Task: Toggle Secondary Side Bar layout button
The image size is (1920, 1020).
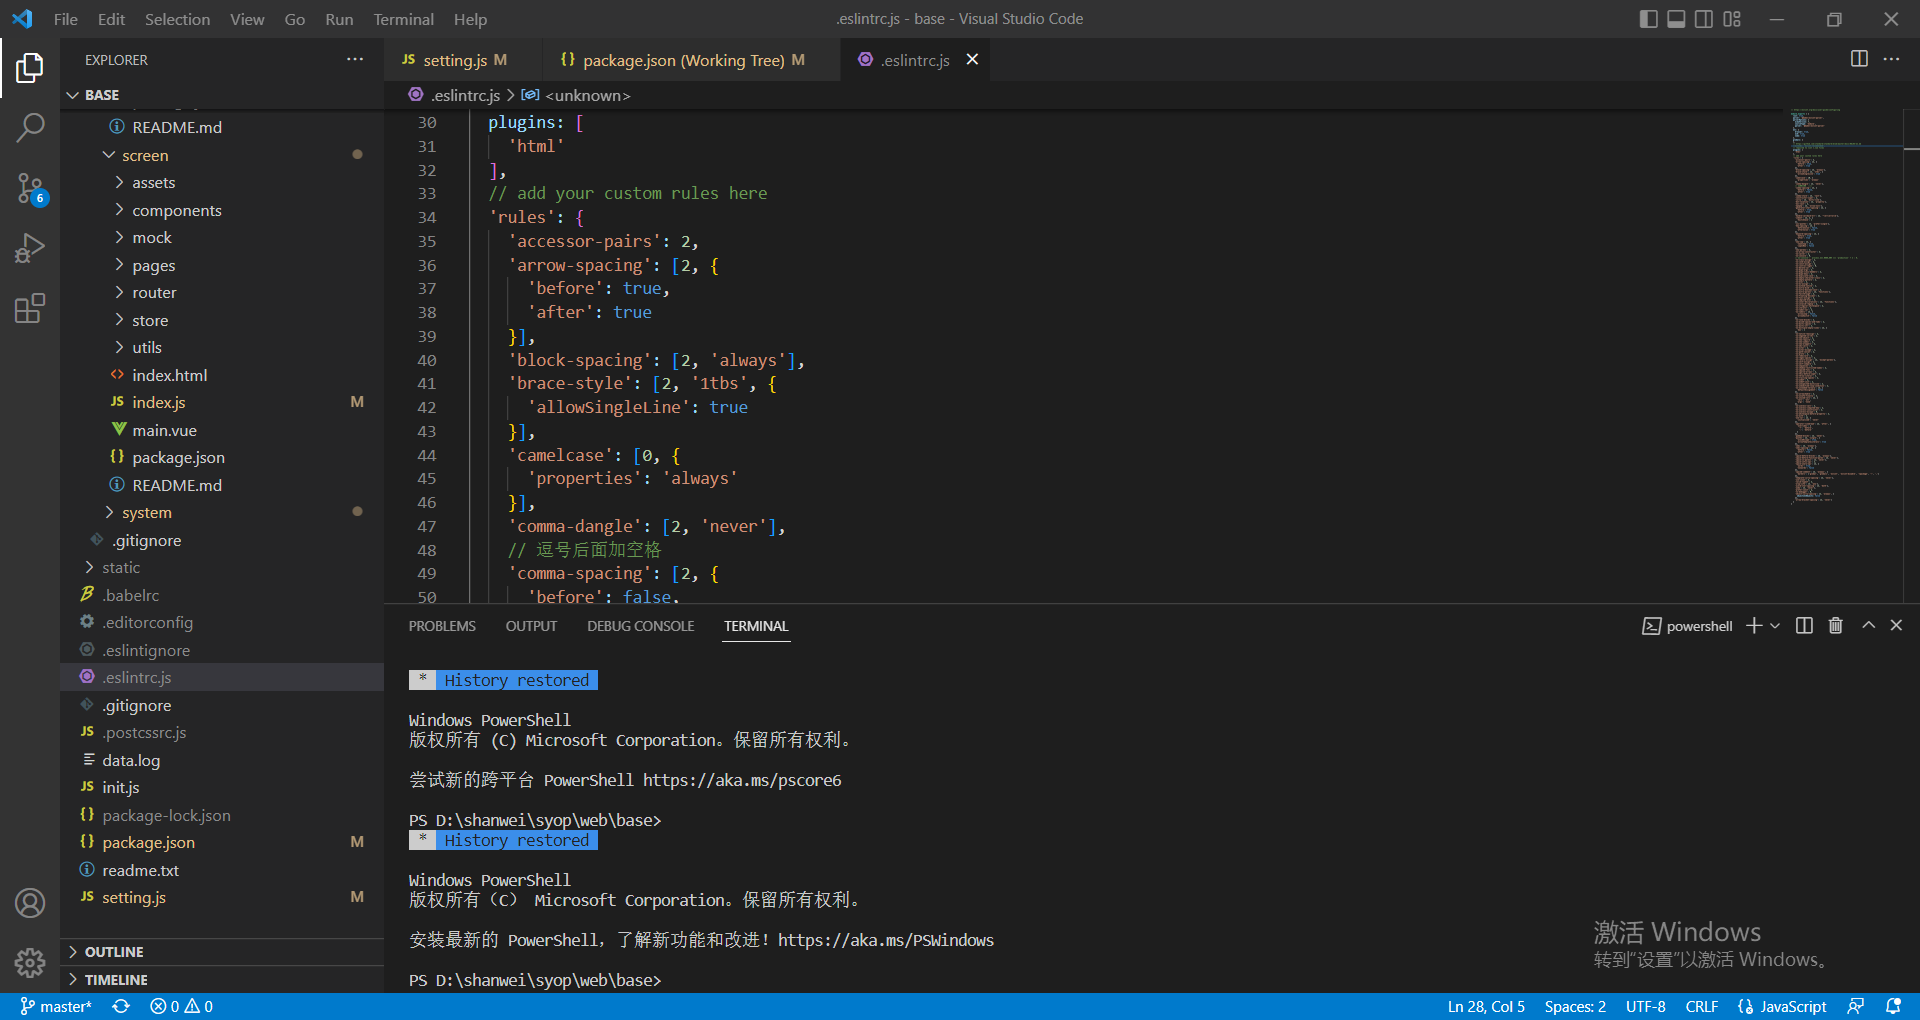Action: [1704, 19]
